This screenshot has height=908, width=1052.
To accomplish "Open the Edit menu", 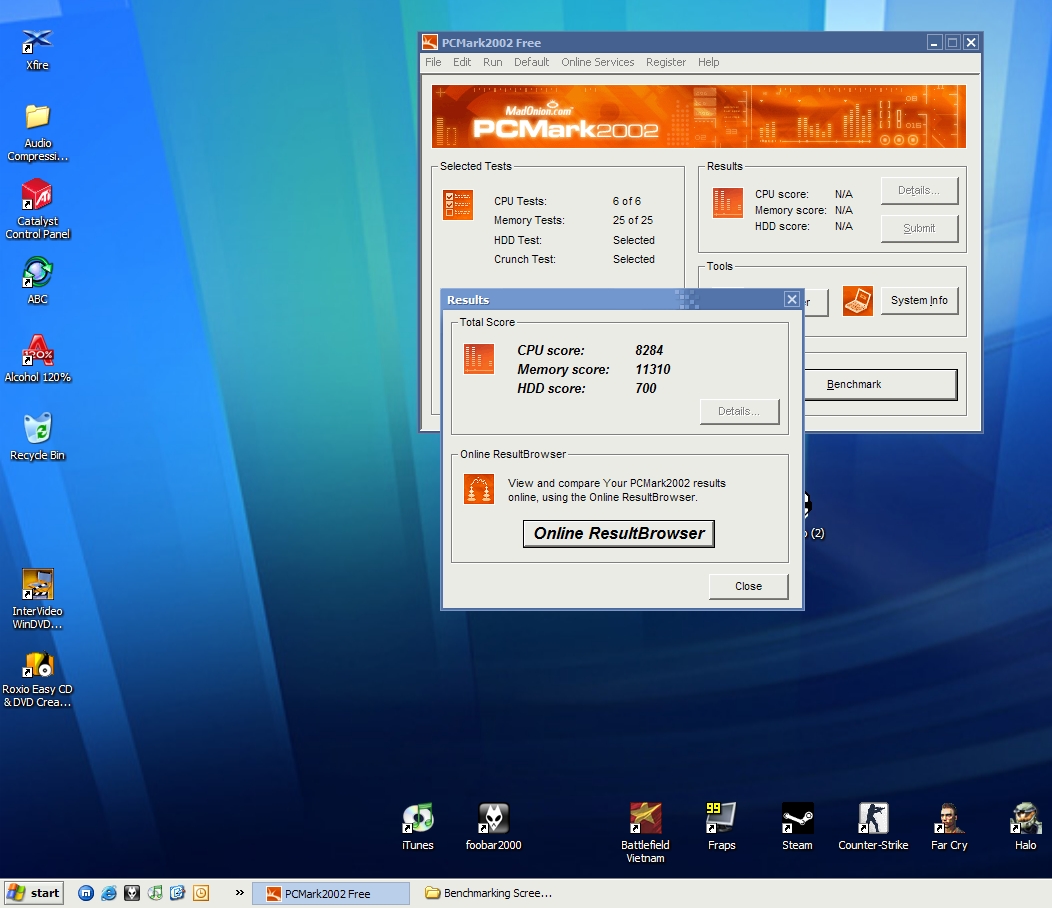I will [462, 62].
